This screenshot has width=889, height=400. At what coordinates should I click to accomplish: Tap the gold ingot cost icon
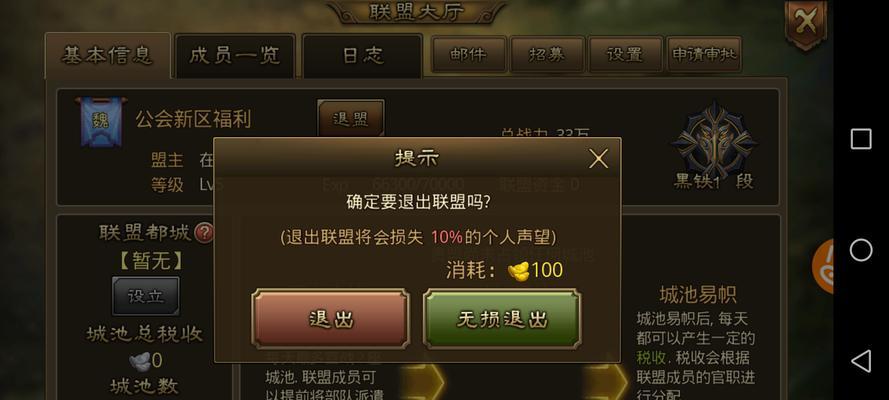click(518, 271)
